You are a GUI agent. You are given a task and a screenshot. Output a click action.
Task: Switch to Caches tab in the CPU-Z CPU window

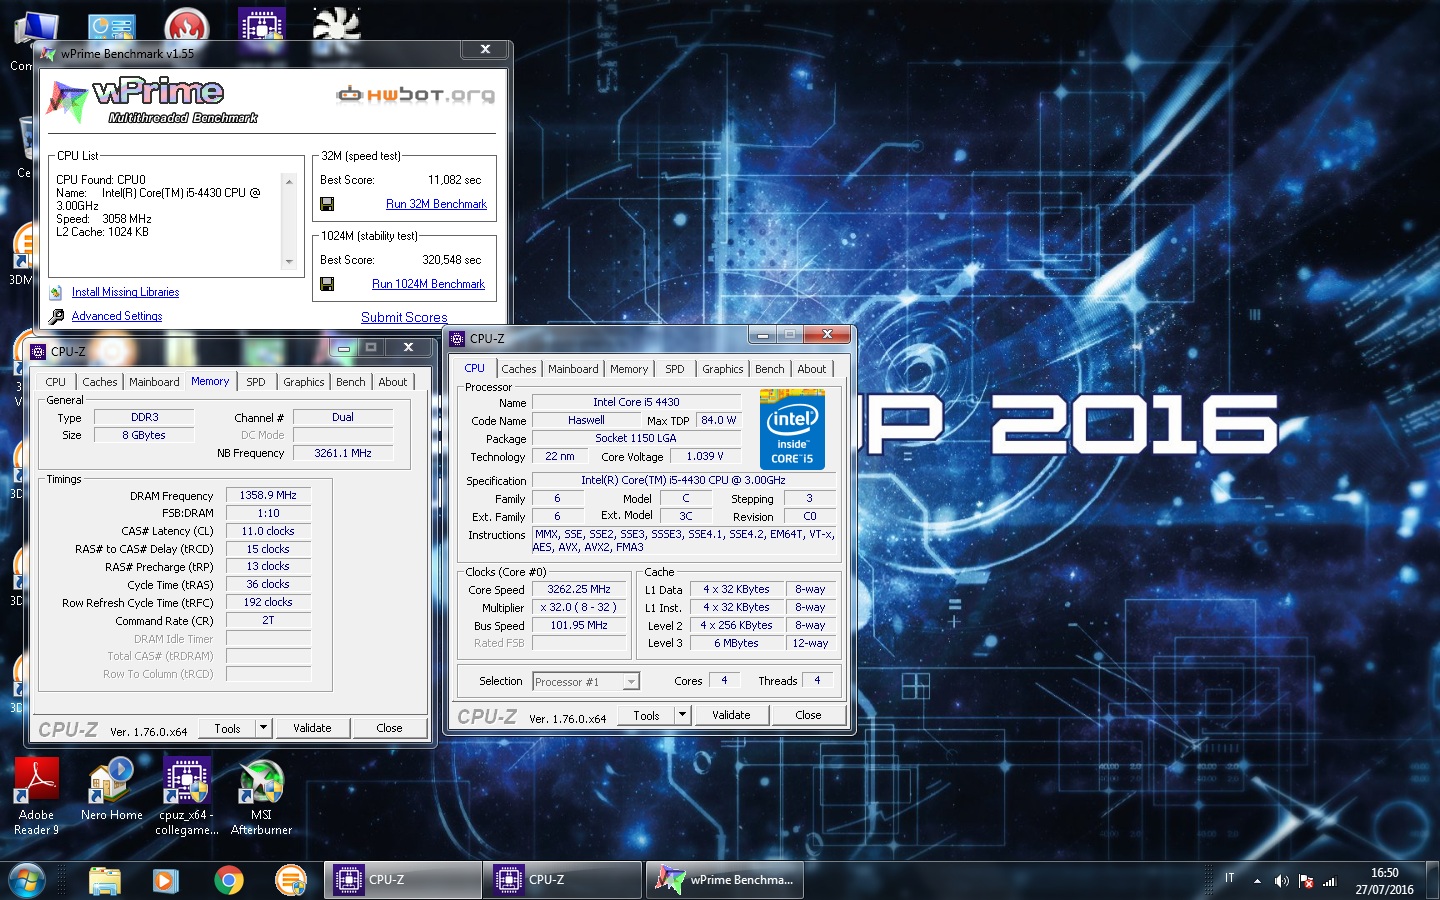[x=519, y=369]
